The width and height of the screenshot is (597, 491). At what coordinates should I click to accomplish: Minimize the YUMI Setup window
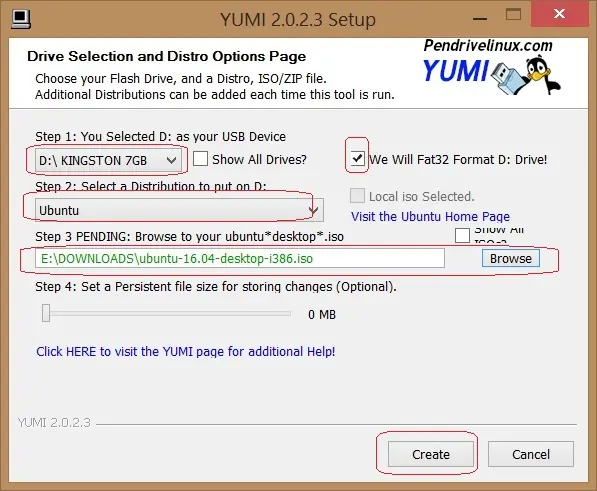tap(480, 18)
